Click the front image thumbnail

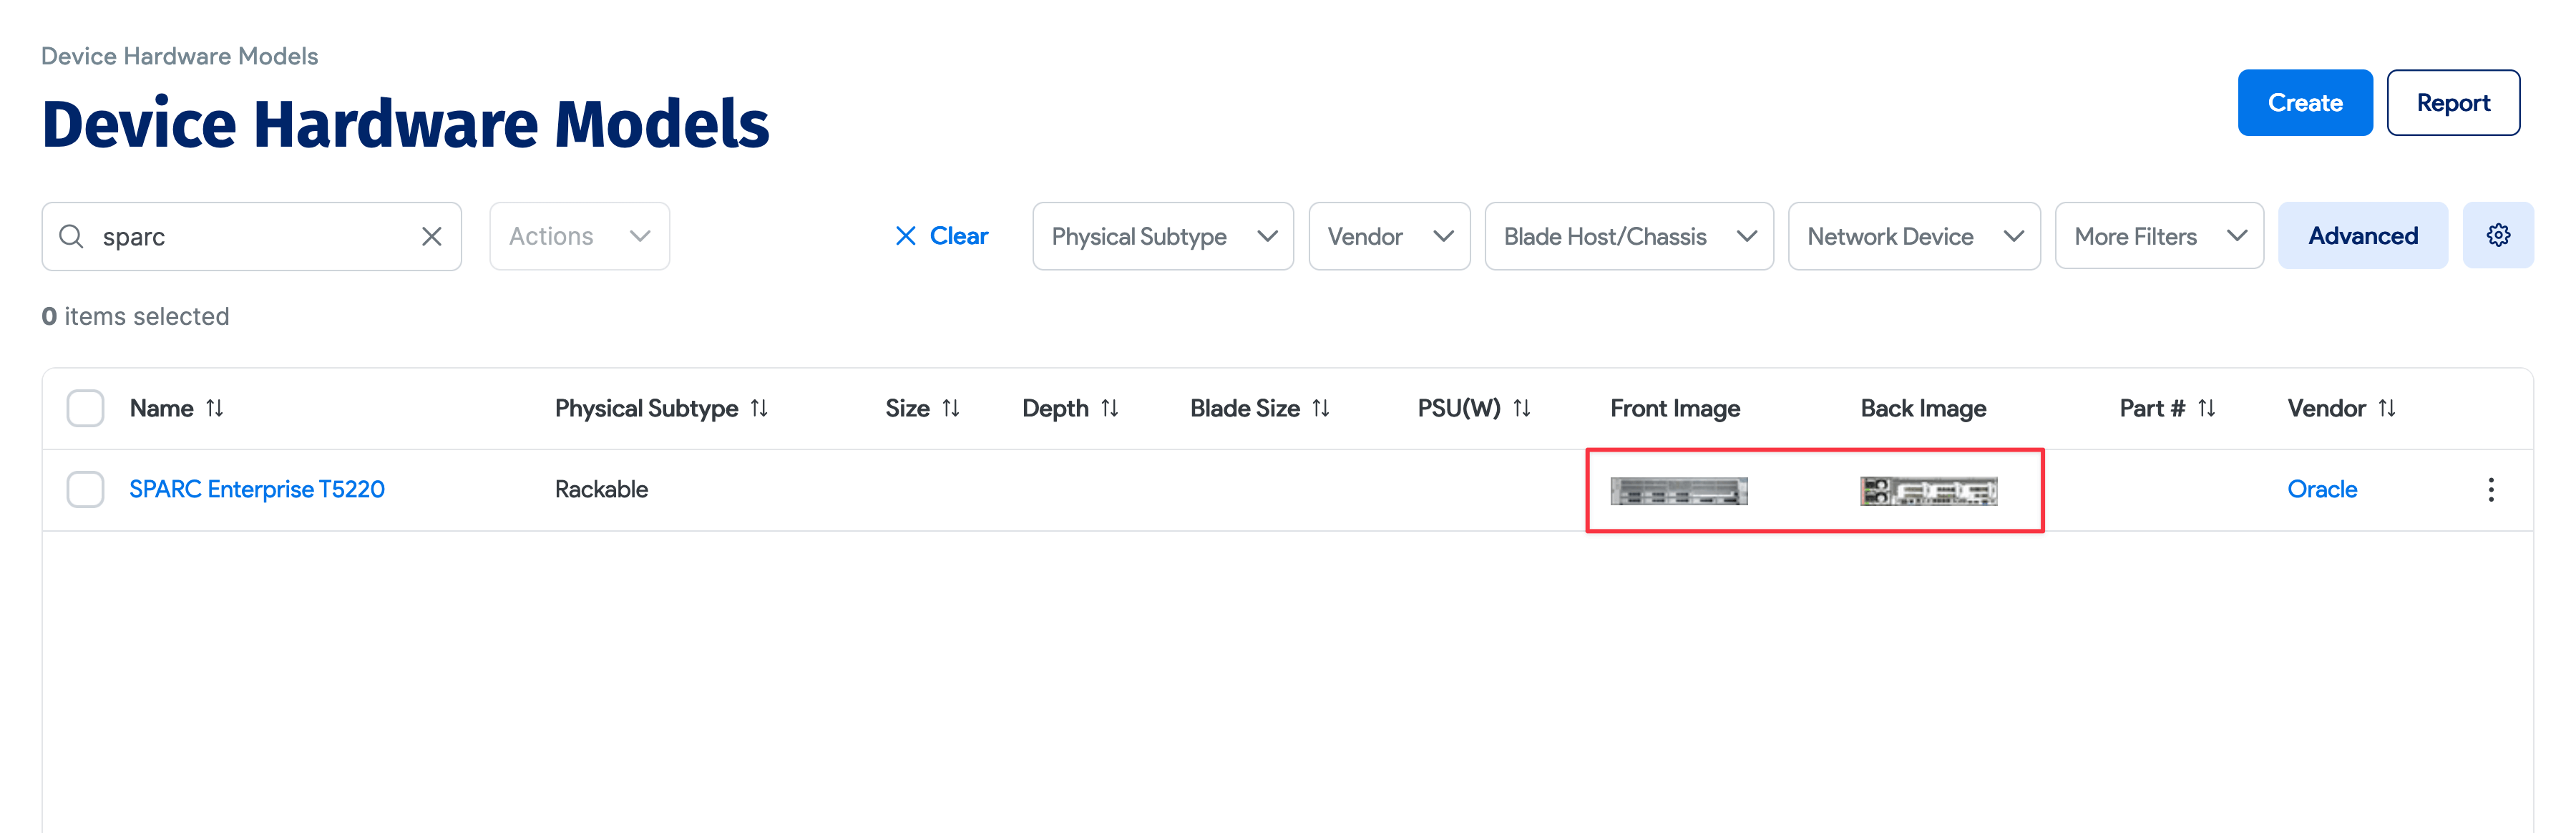click(1678, 491)
